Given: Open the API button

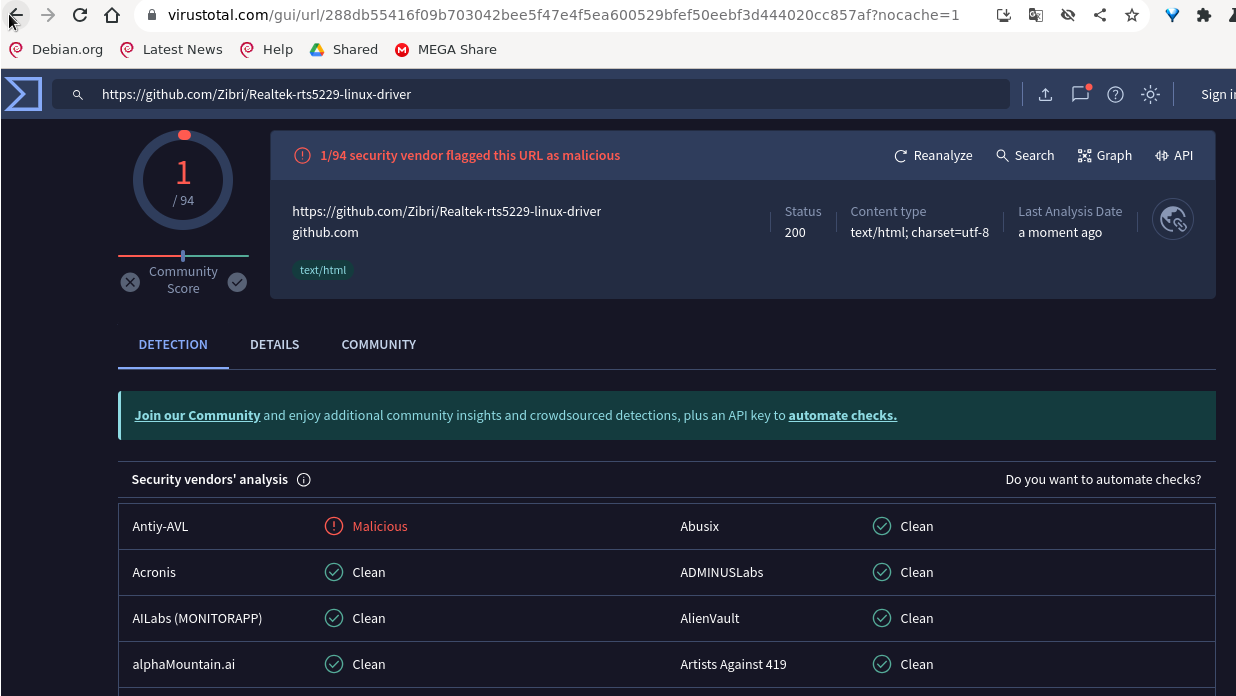Looking at the screenshot, I should [1174, 156].
